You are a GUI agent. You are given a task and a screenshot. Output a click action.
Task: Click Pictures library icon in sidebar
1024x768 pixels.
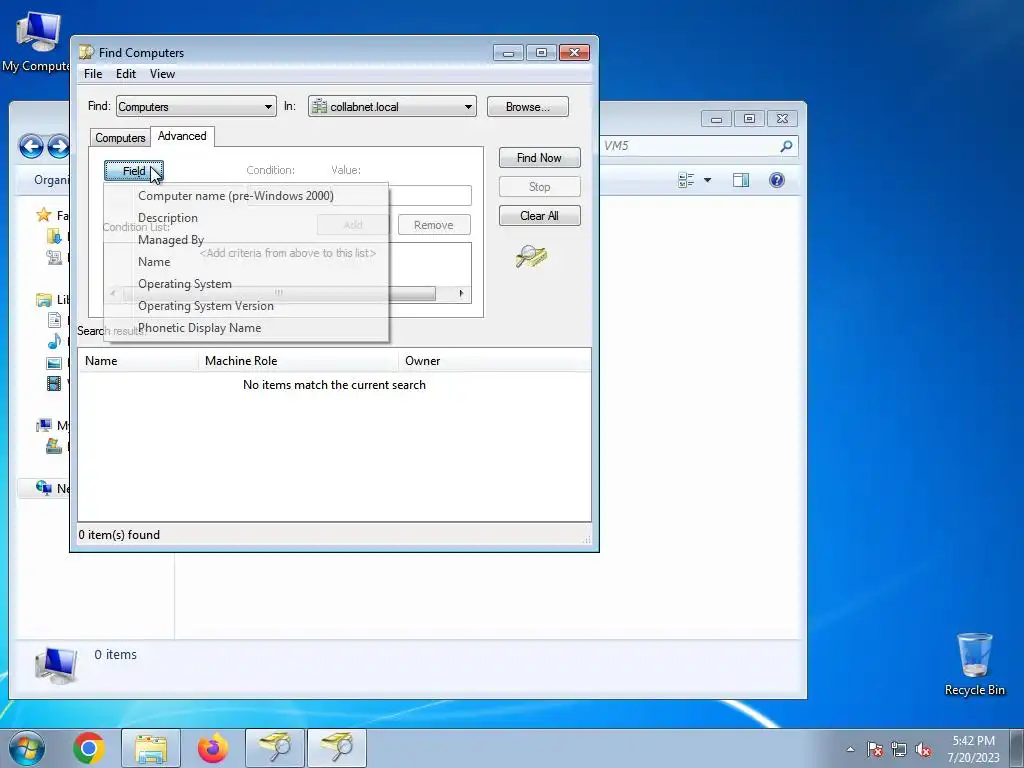coord(54,363)
